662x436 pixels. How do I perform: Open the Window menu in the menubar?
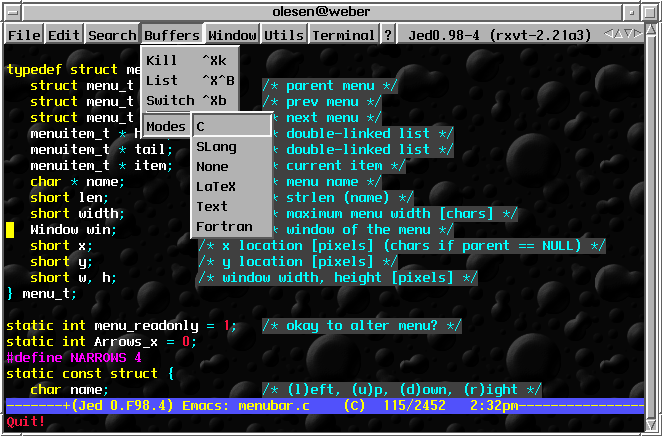click(x=232, y=35)
